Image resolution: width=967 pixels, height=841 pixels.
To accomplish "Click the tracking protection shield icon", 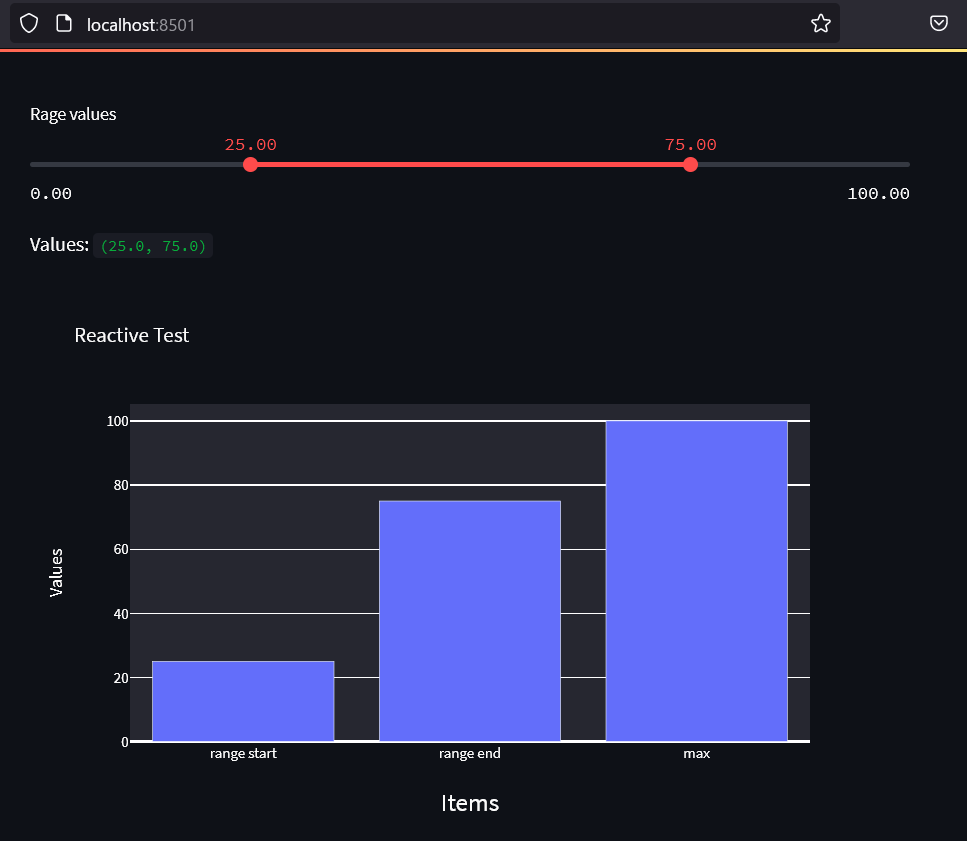I will (x=29, y=23).
